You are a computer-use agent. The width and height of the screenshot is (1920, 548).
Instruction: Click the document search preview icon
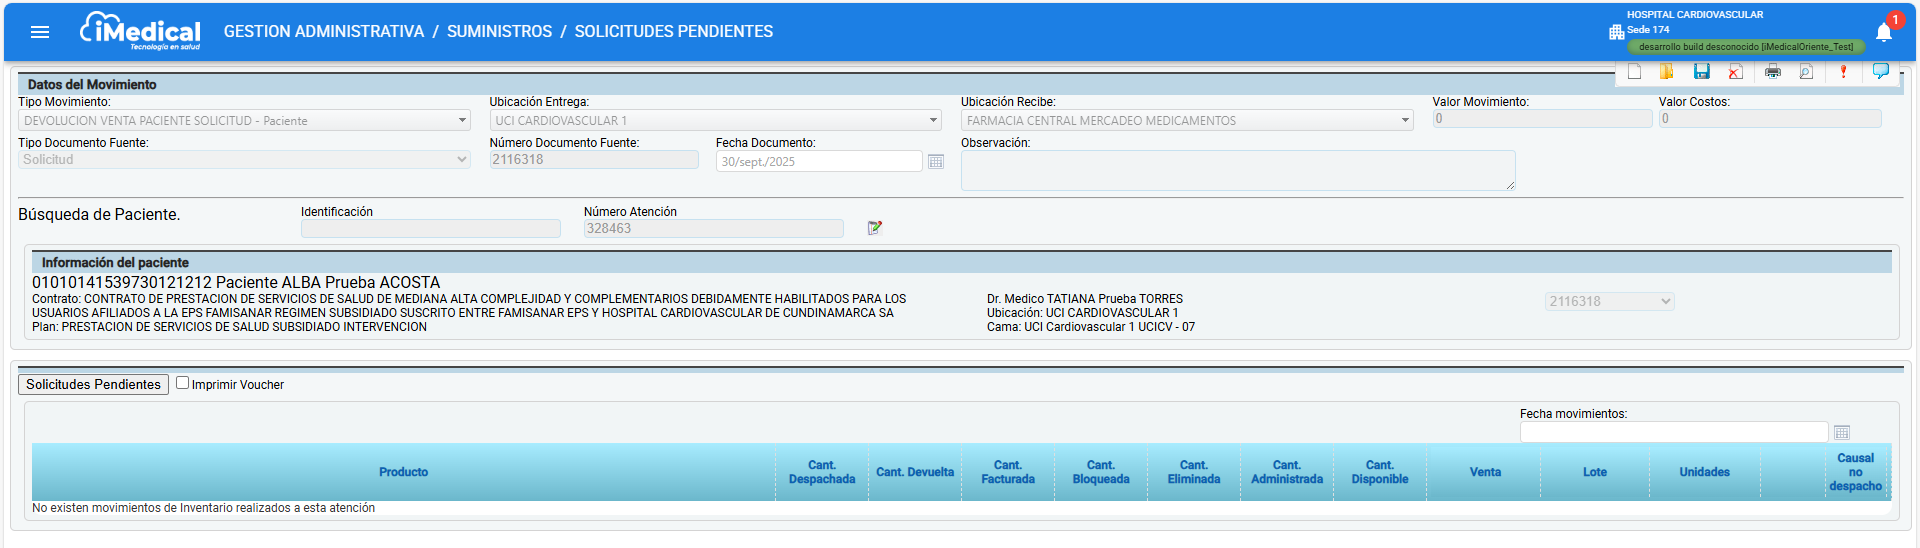[x=1806, y=72]
